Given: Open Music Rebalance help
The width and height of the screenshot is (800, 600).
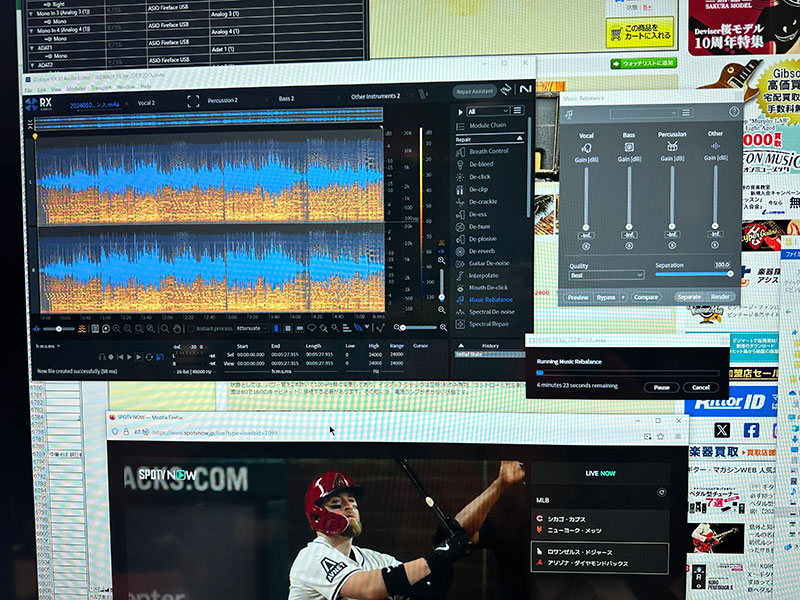Looking at the screenshot, I should coord(734,111).
